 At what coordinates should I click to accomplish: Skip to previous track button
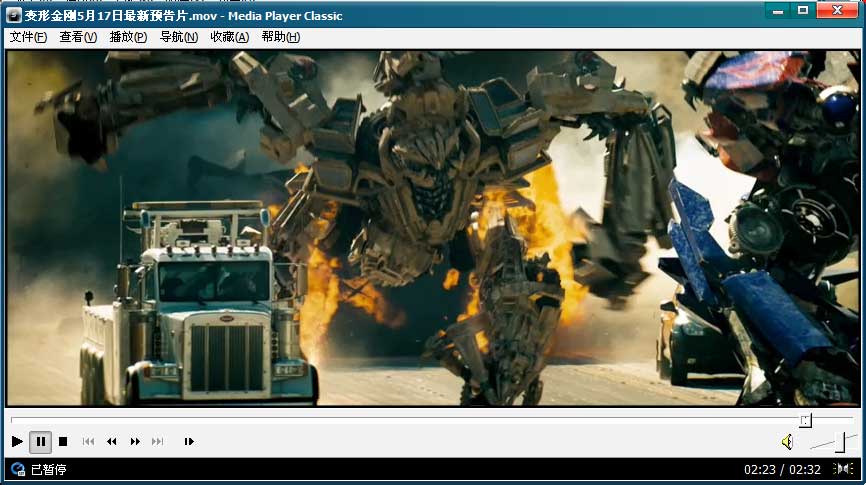(88, 441)
